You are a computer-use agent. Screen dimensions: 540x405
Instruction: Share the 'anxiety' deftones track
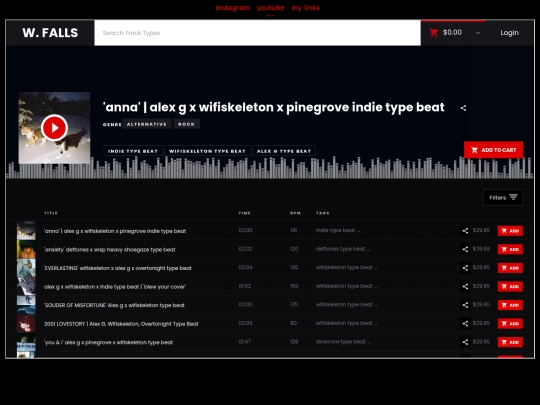point(465,249)
